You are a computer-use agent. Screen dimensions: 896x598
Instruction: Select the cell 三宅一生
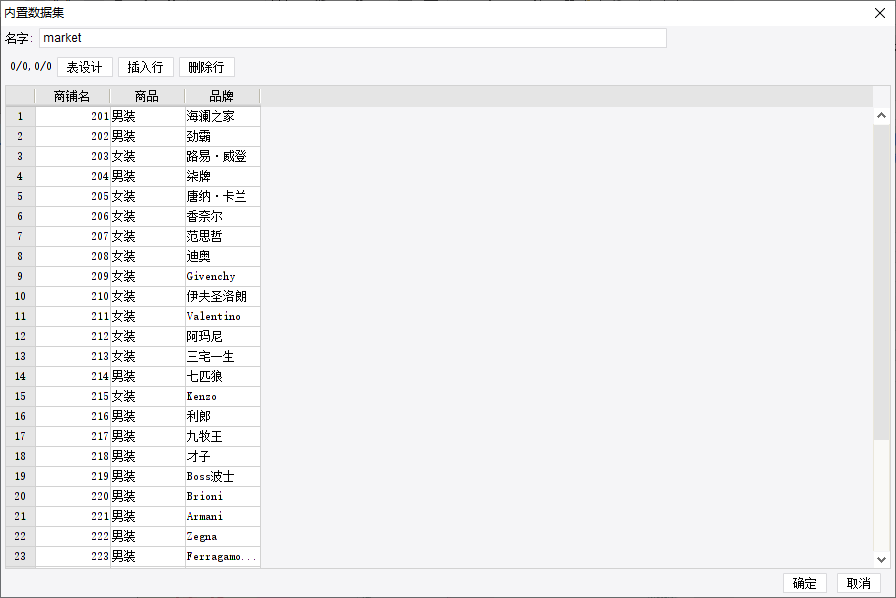[223, 357]
